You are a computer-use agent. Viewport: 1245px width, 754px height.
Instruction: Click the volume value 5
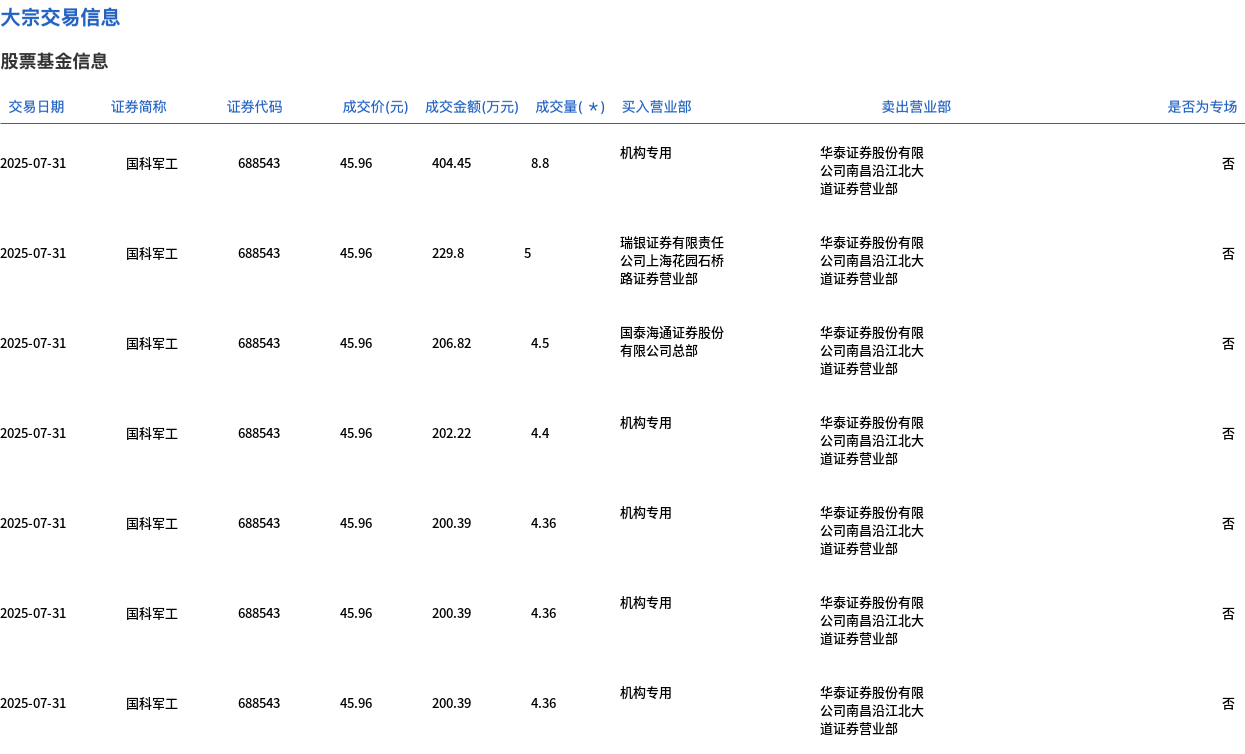click(x=528, y=253)
